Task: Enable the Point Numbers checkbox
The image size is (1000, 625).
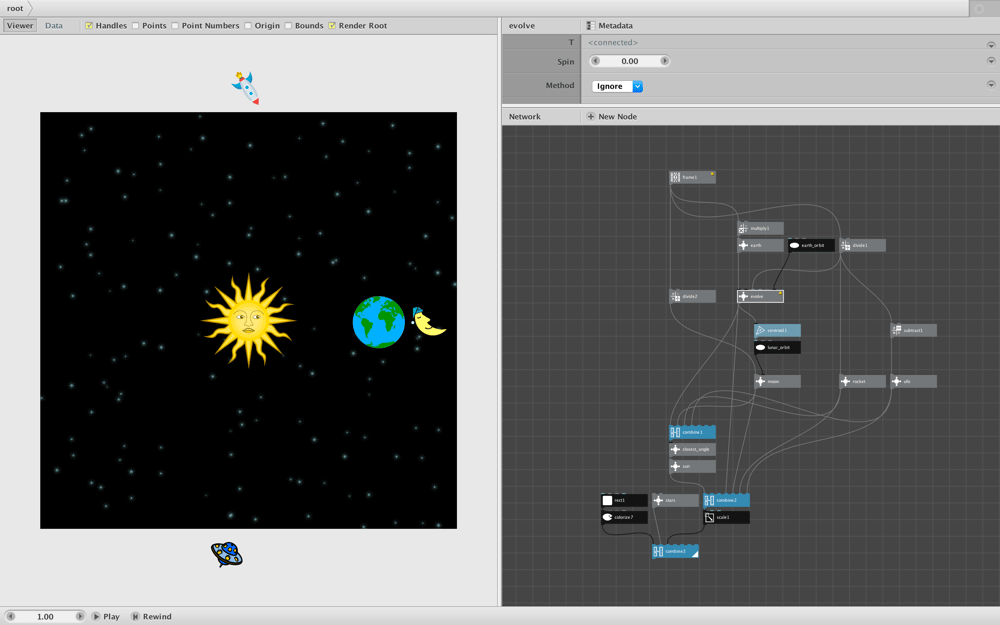Action: (175, 26)
